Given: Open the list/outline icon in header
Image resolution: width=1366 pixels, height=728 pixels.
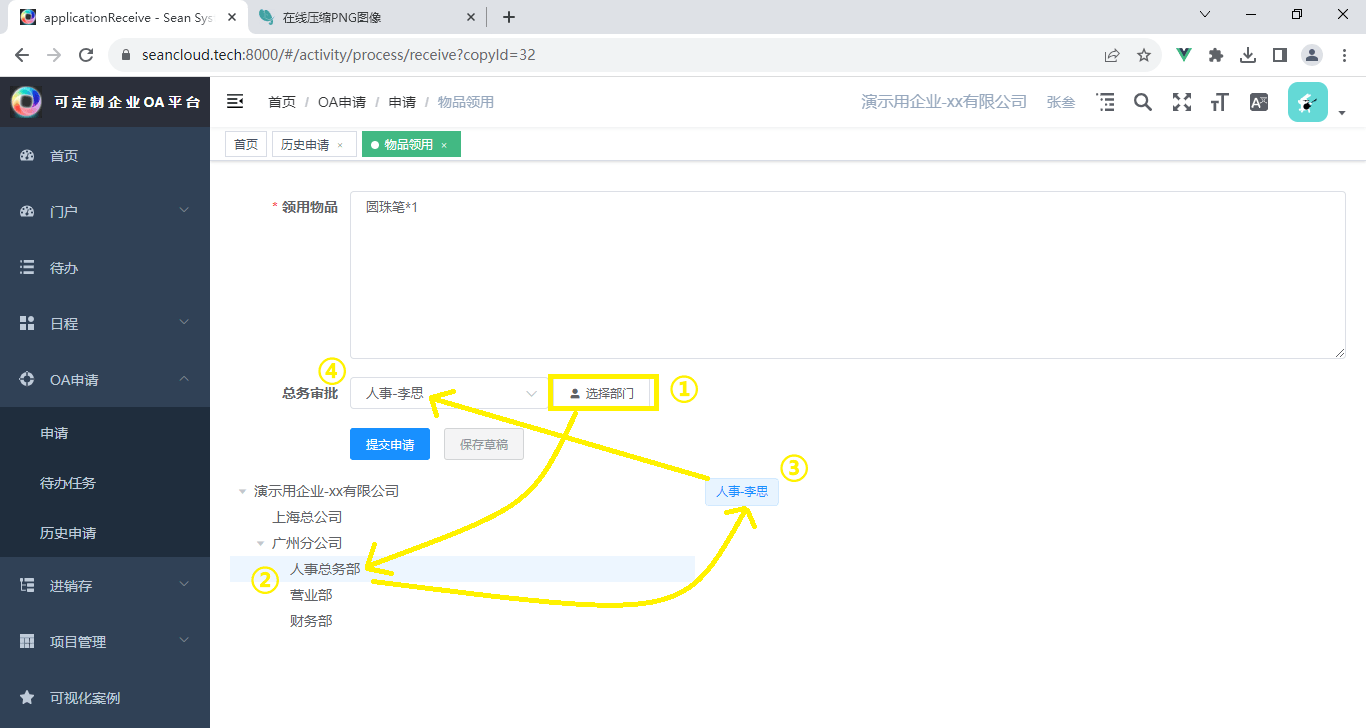Looking at the screenshot, I should (x=1106, y=102).
